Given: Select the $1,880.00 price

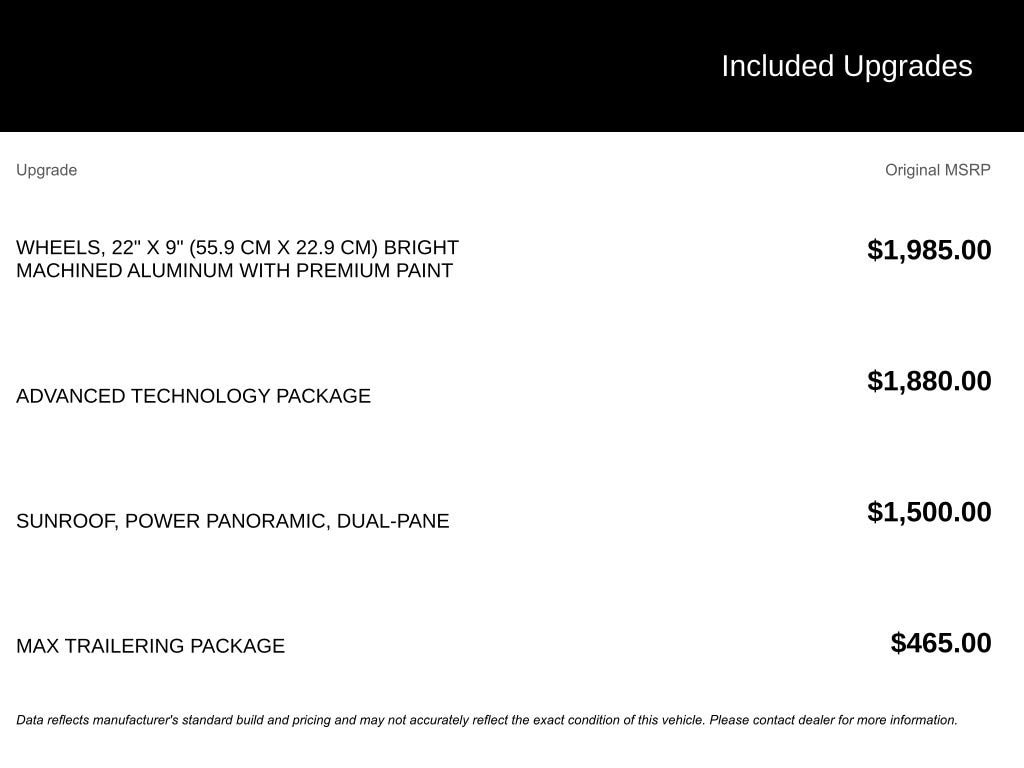Looking at the screenshot, I should (x=929, y=381).
